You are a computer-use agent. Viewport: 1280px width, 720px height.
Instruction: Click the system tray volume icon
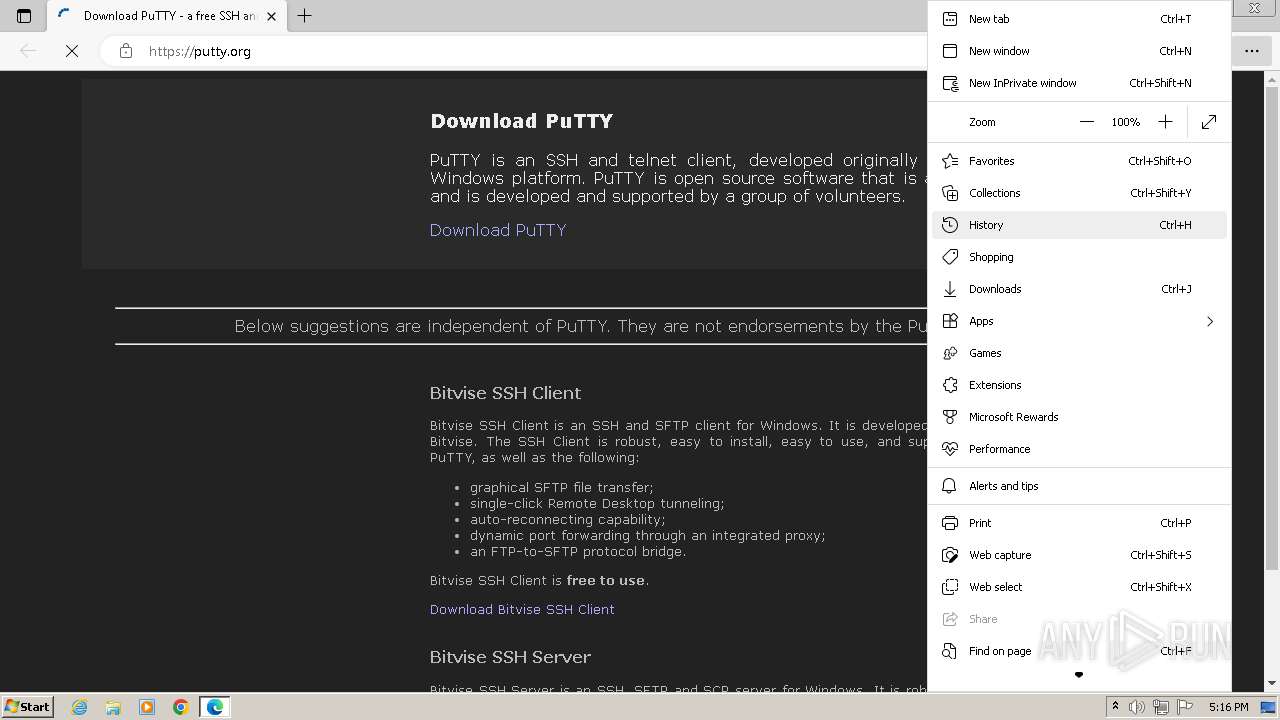pyautogui.click(x=1137, y=707)
